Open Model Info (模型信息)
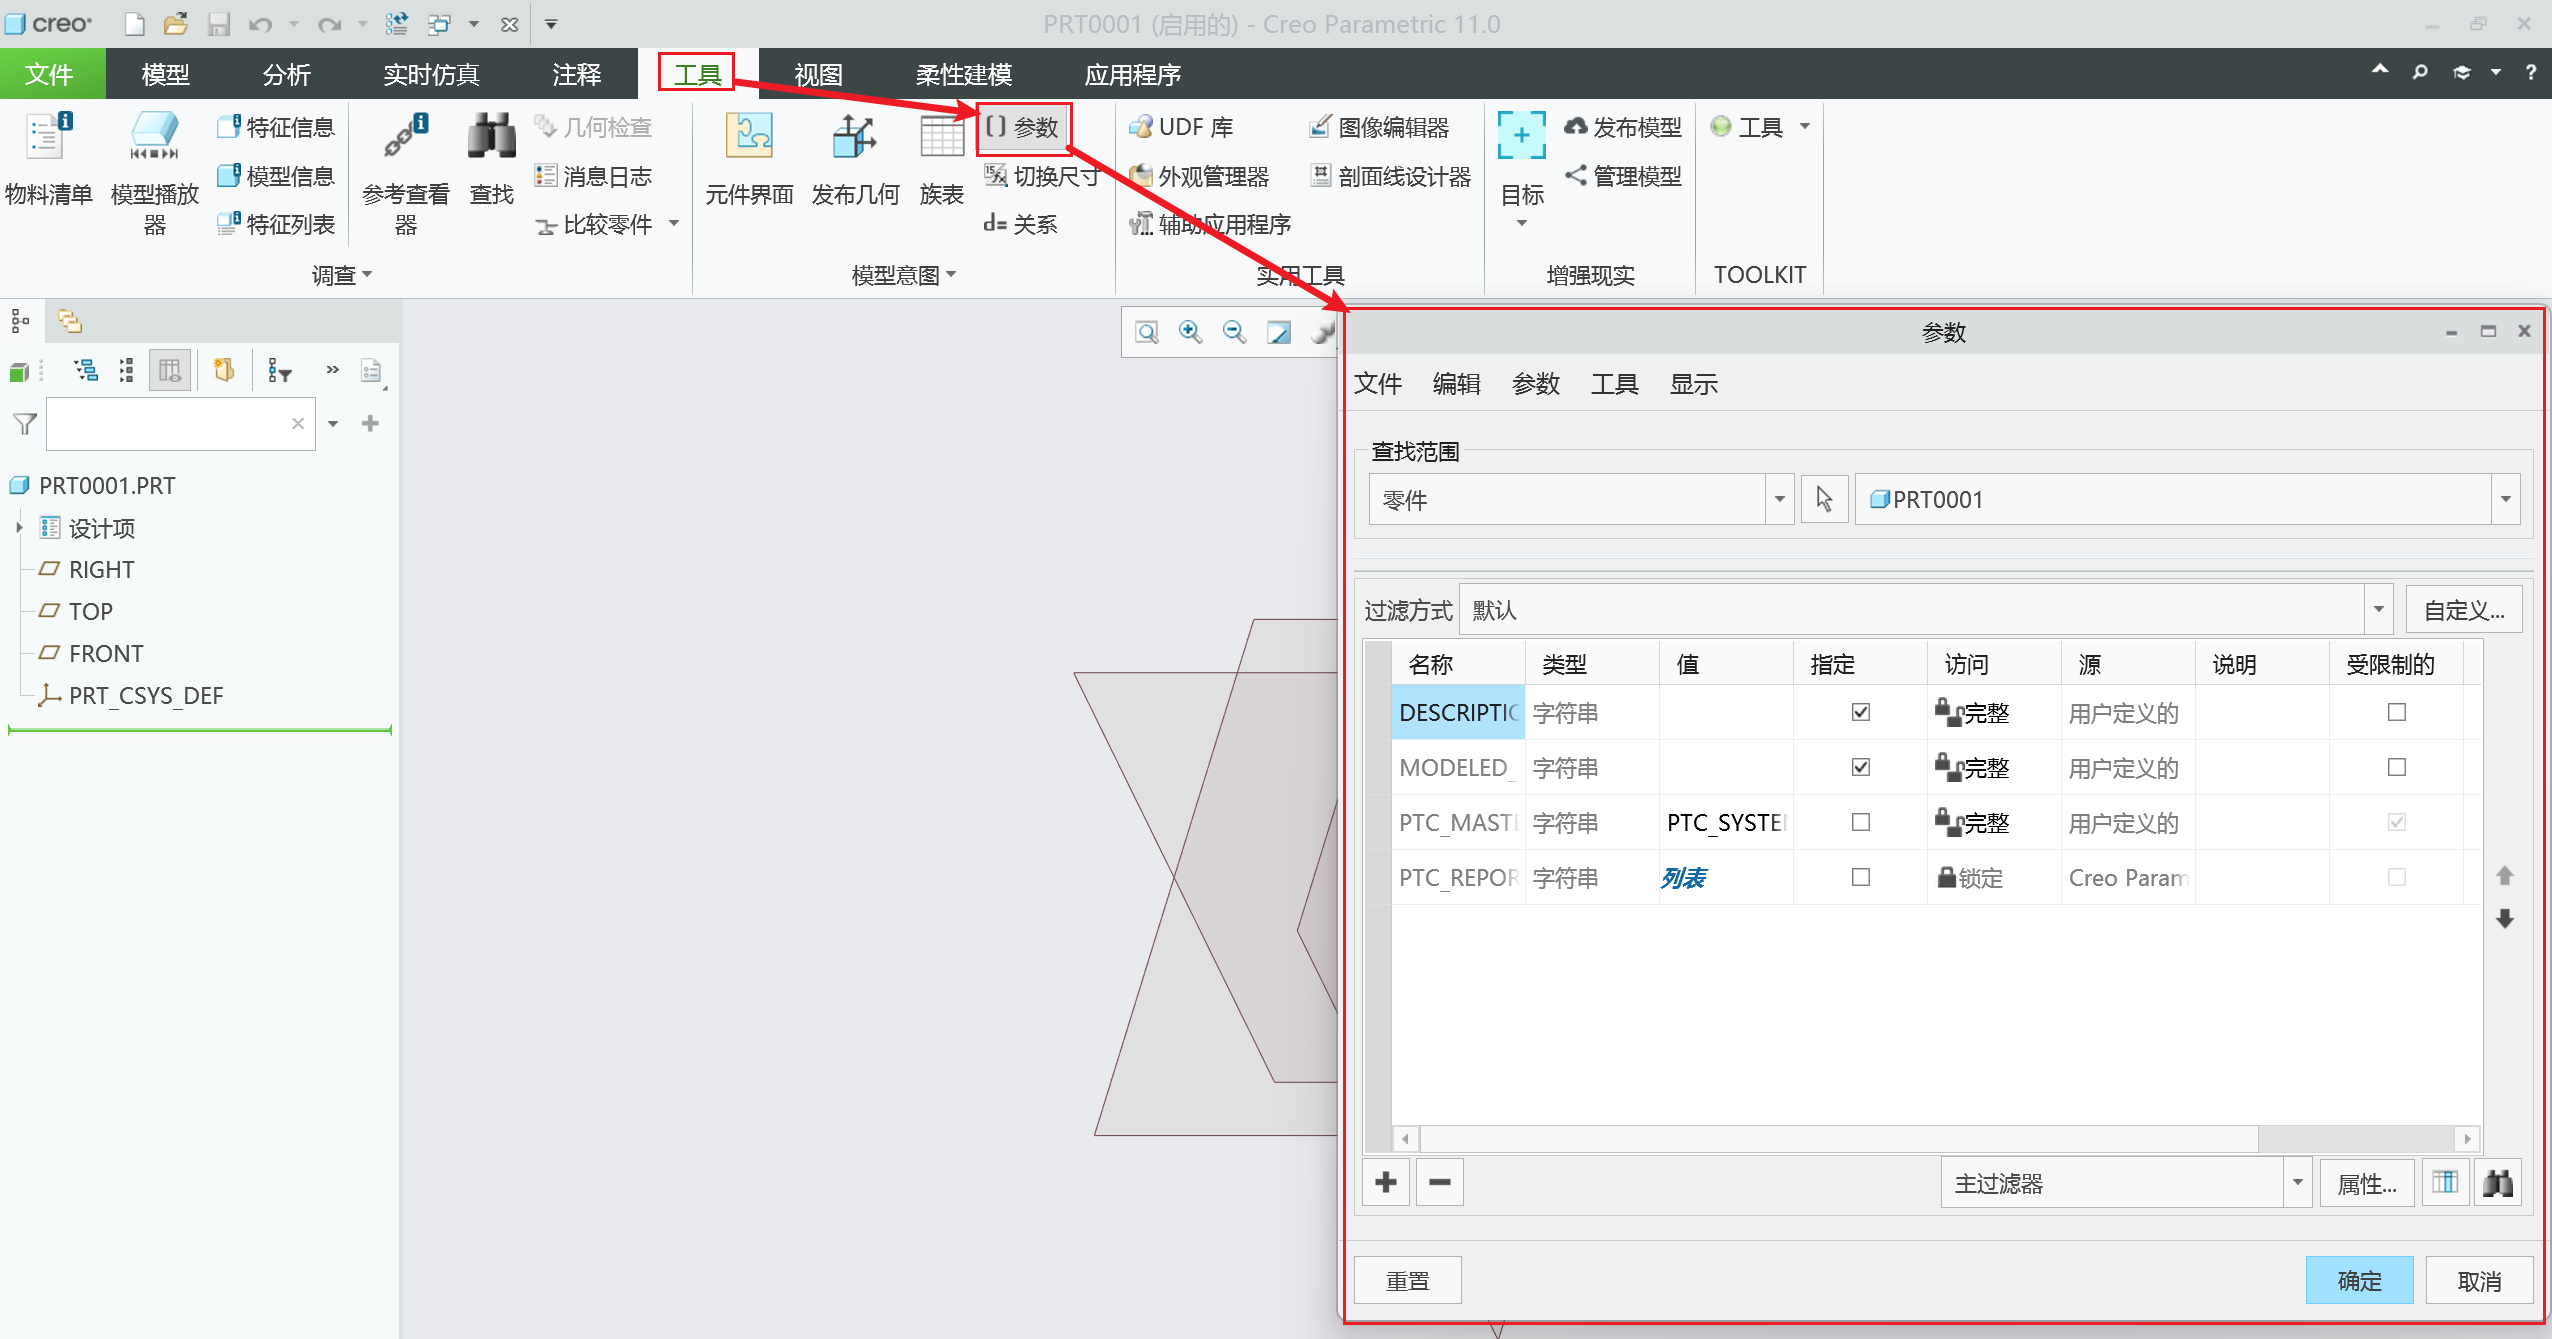Screen dimensions: 2552x1339 pyautogui.click(x=276, y=176)
